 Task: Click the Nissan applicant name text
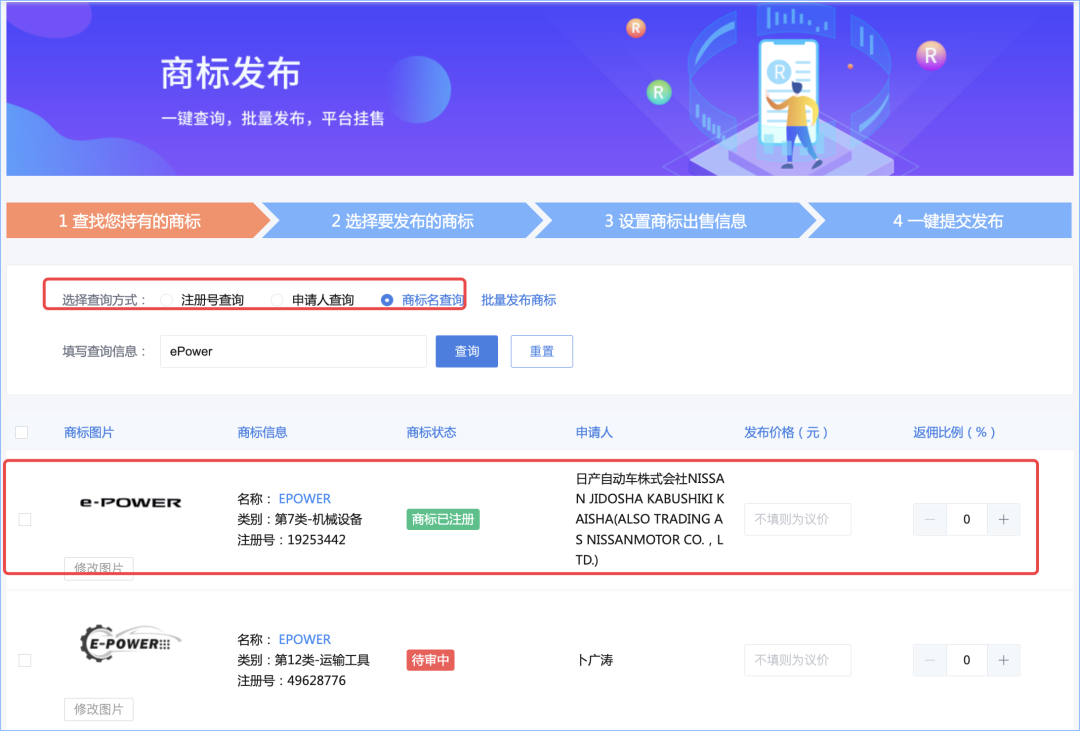tap(650, 519)
